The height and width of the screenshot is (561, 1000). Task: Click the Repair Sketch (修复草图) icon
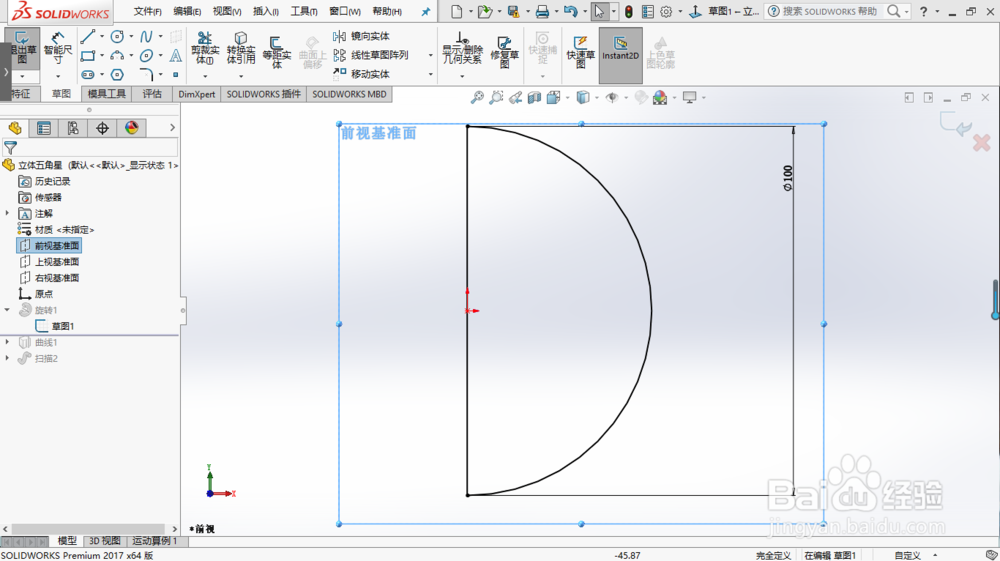tap(505, 48)
